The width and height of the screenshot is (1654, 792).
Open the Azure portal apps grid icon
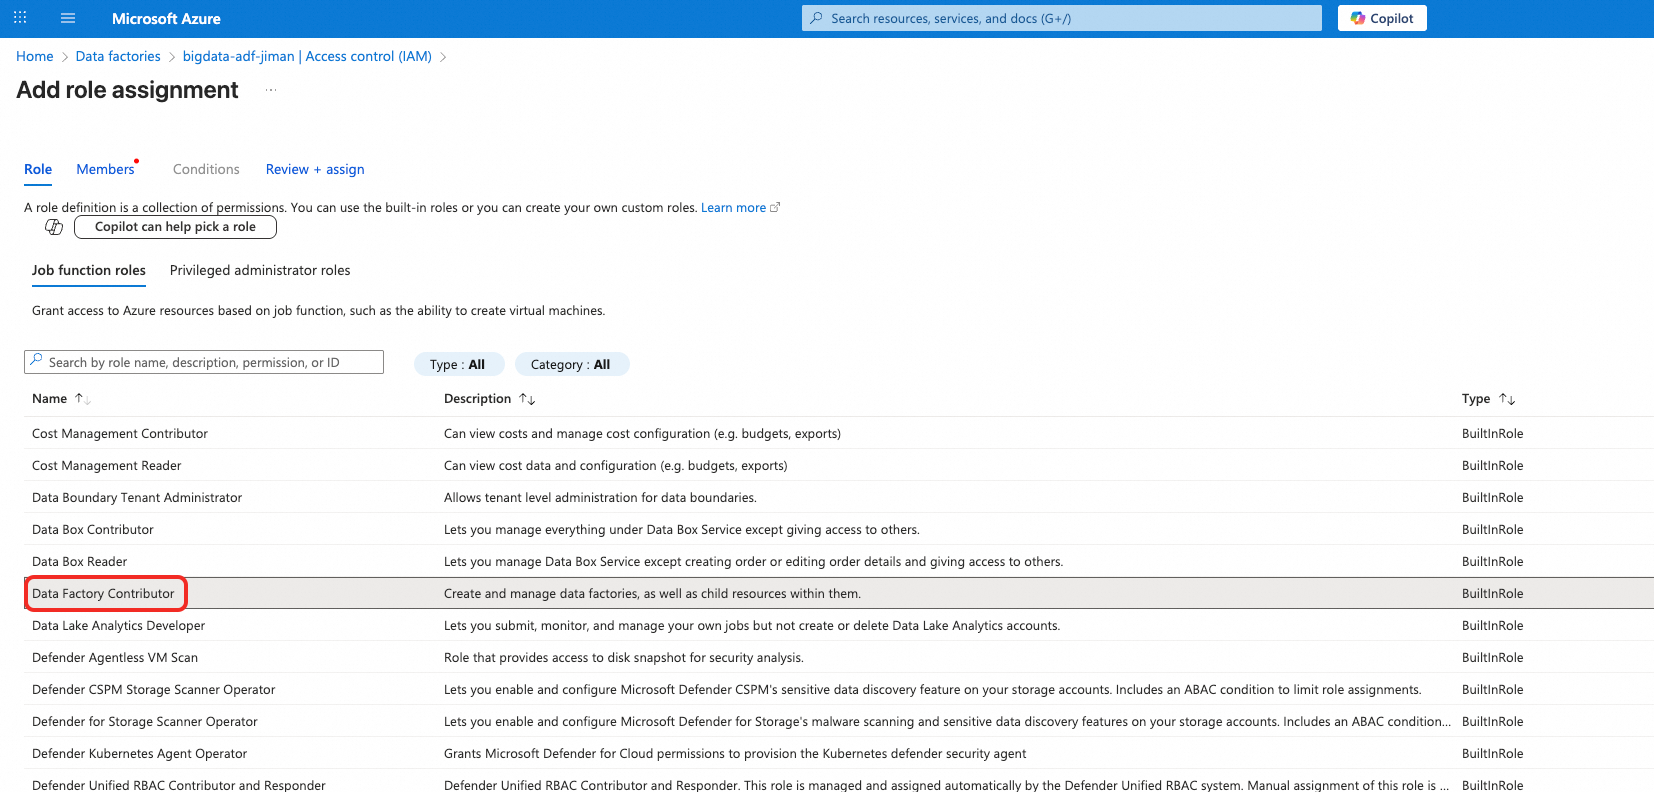tap(20, 18)
